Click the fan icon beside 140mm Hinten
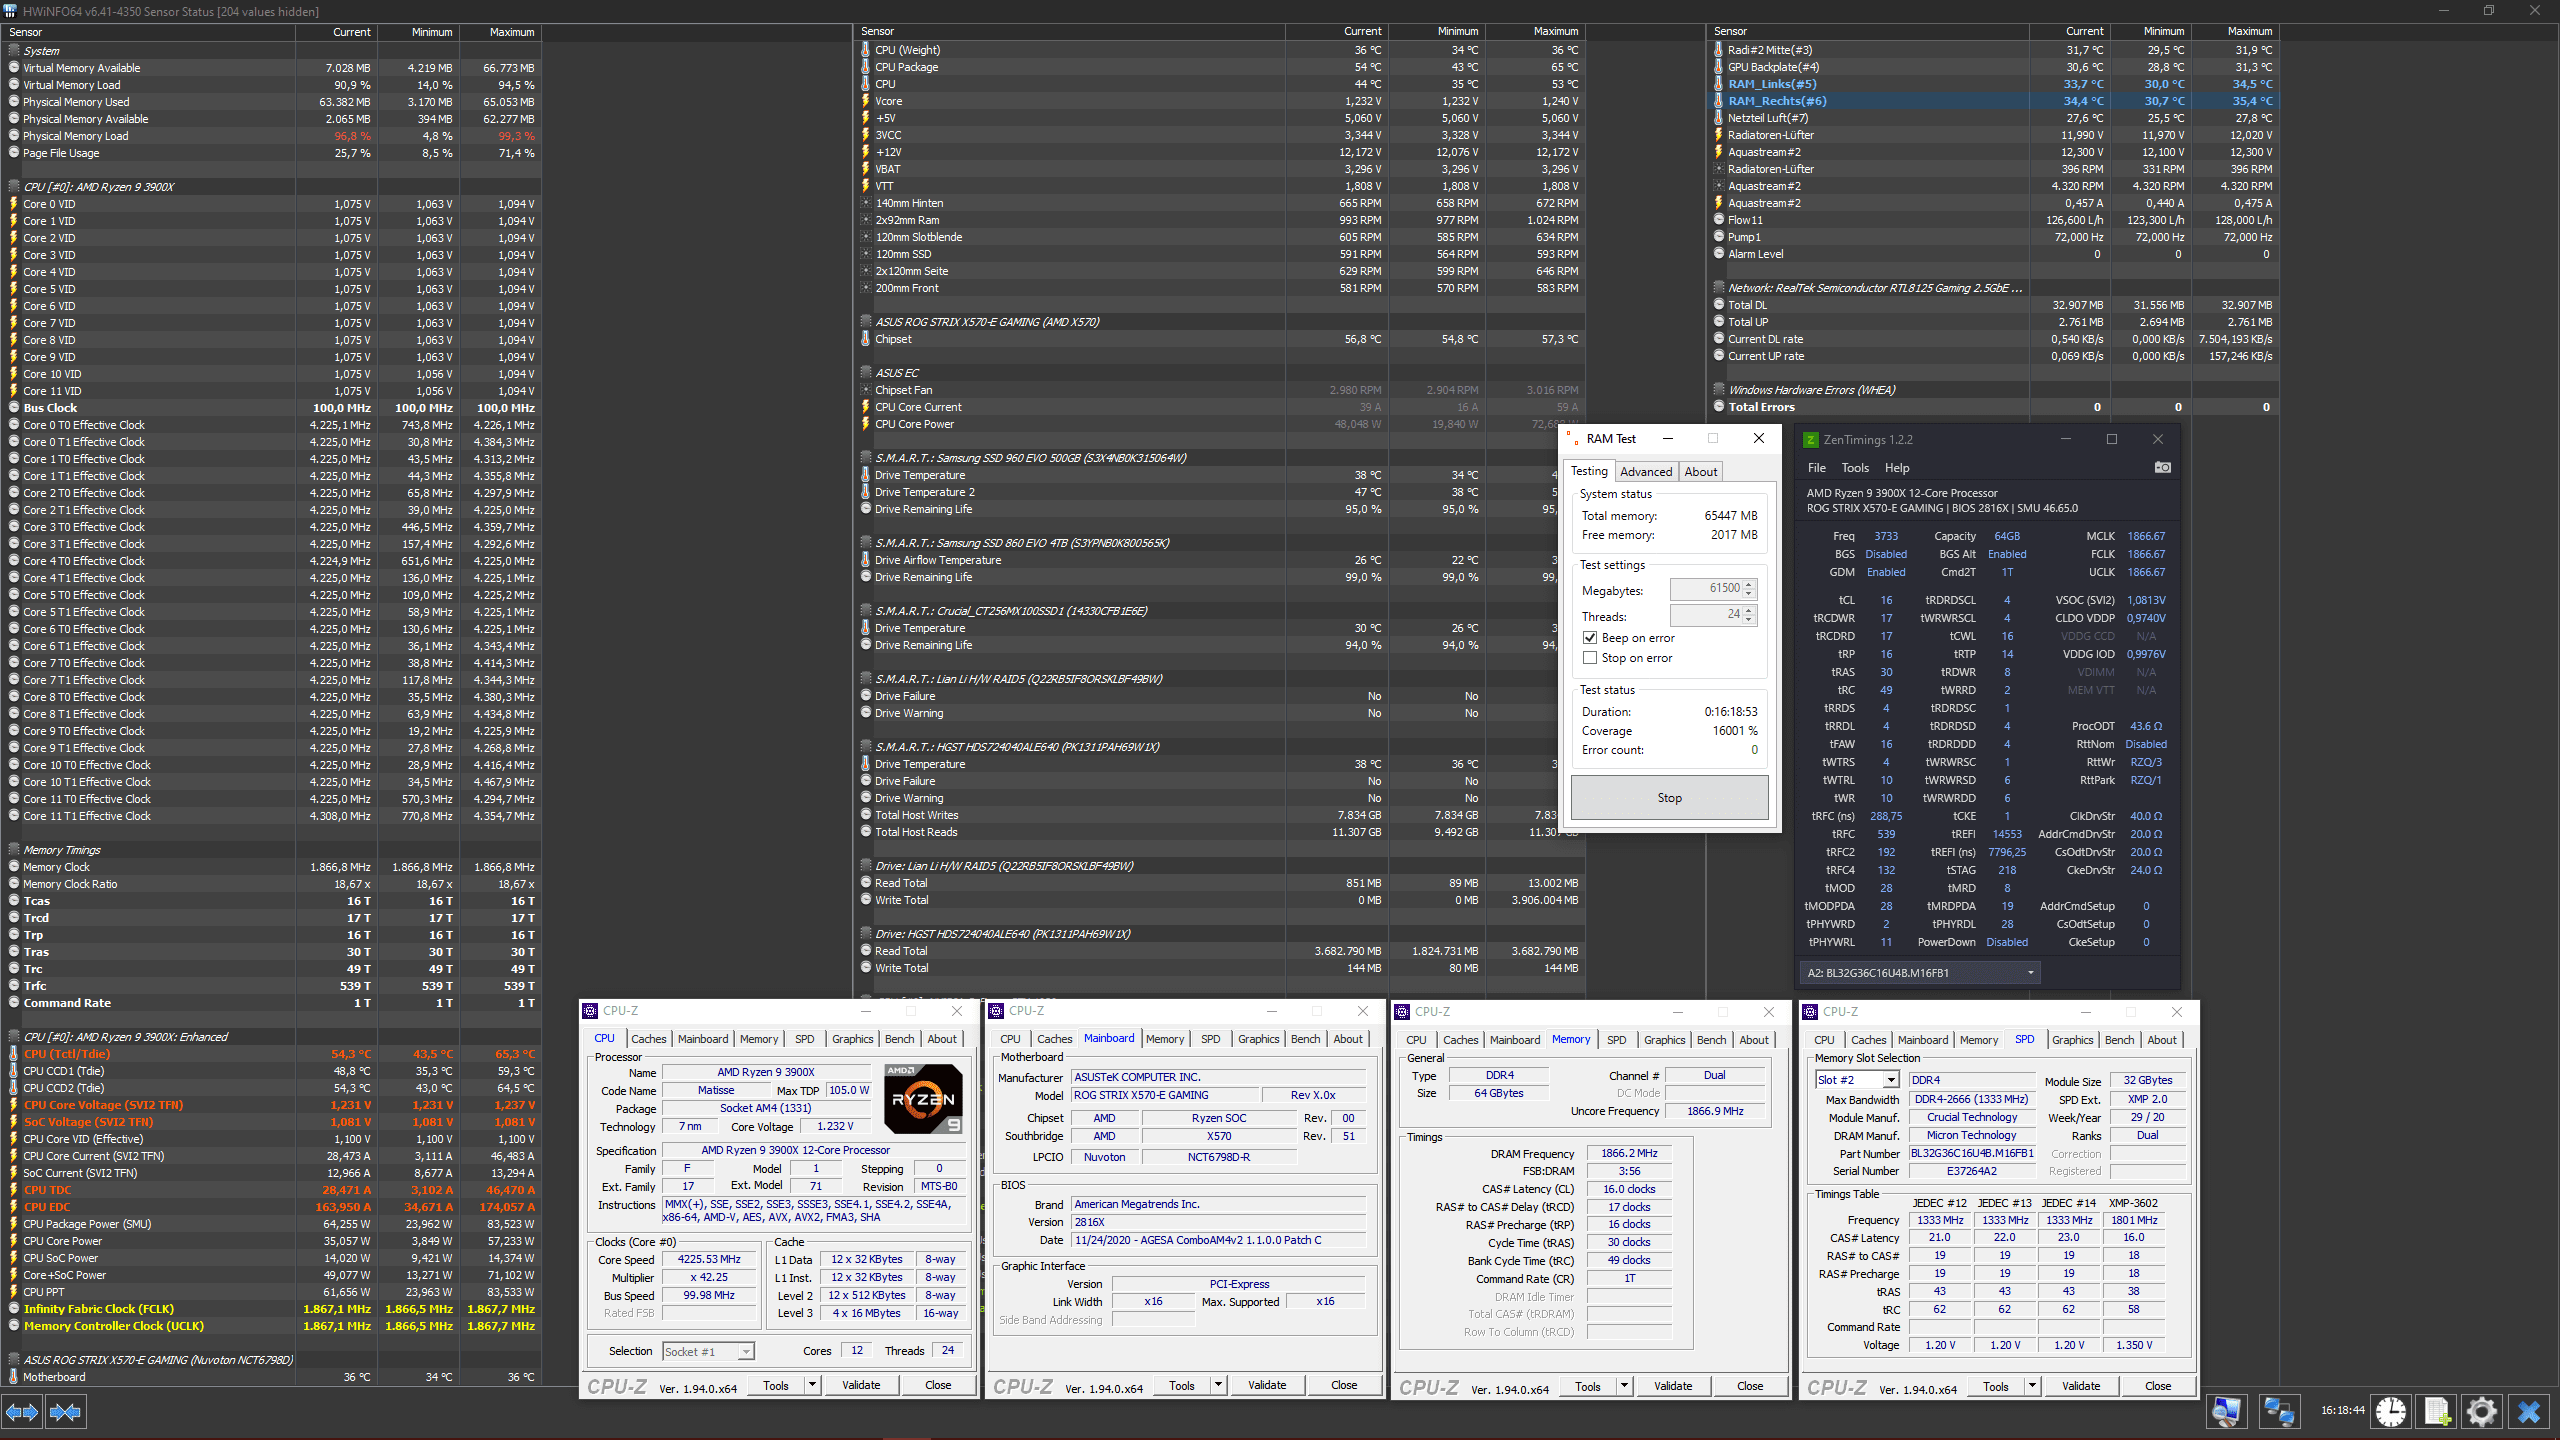The width and height of the screenshot is (2560, 1440). click(x=866, y=203)
